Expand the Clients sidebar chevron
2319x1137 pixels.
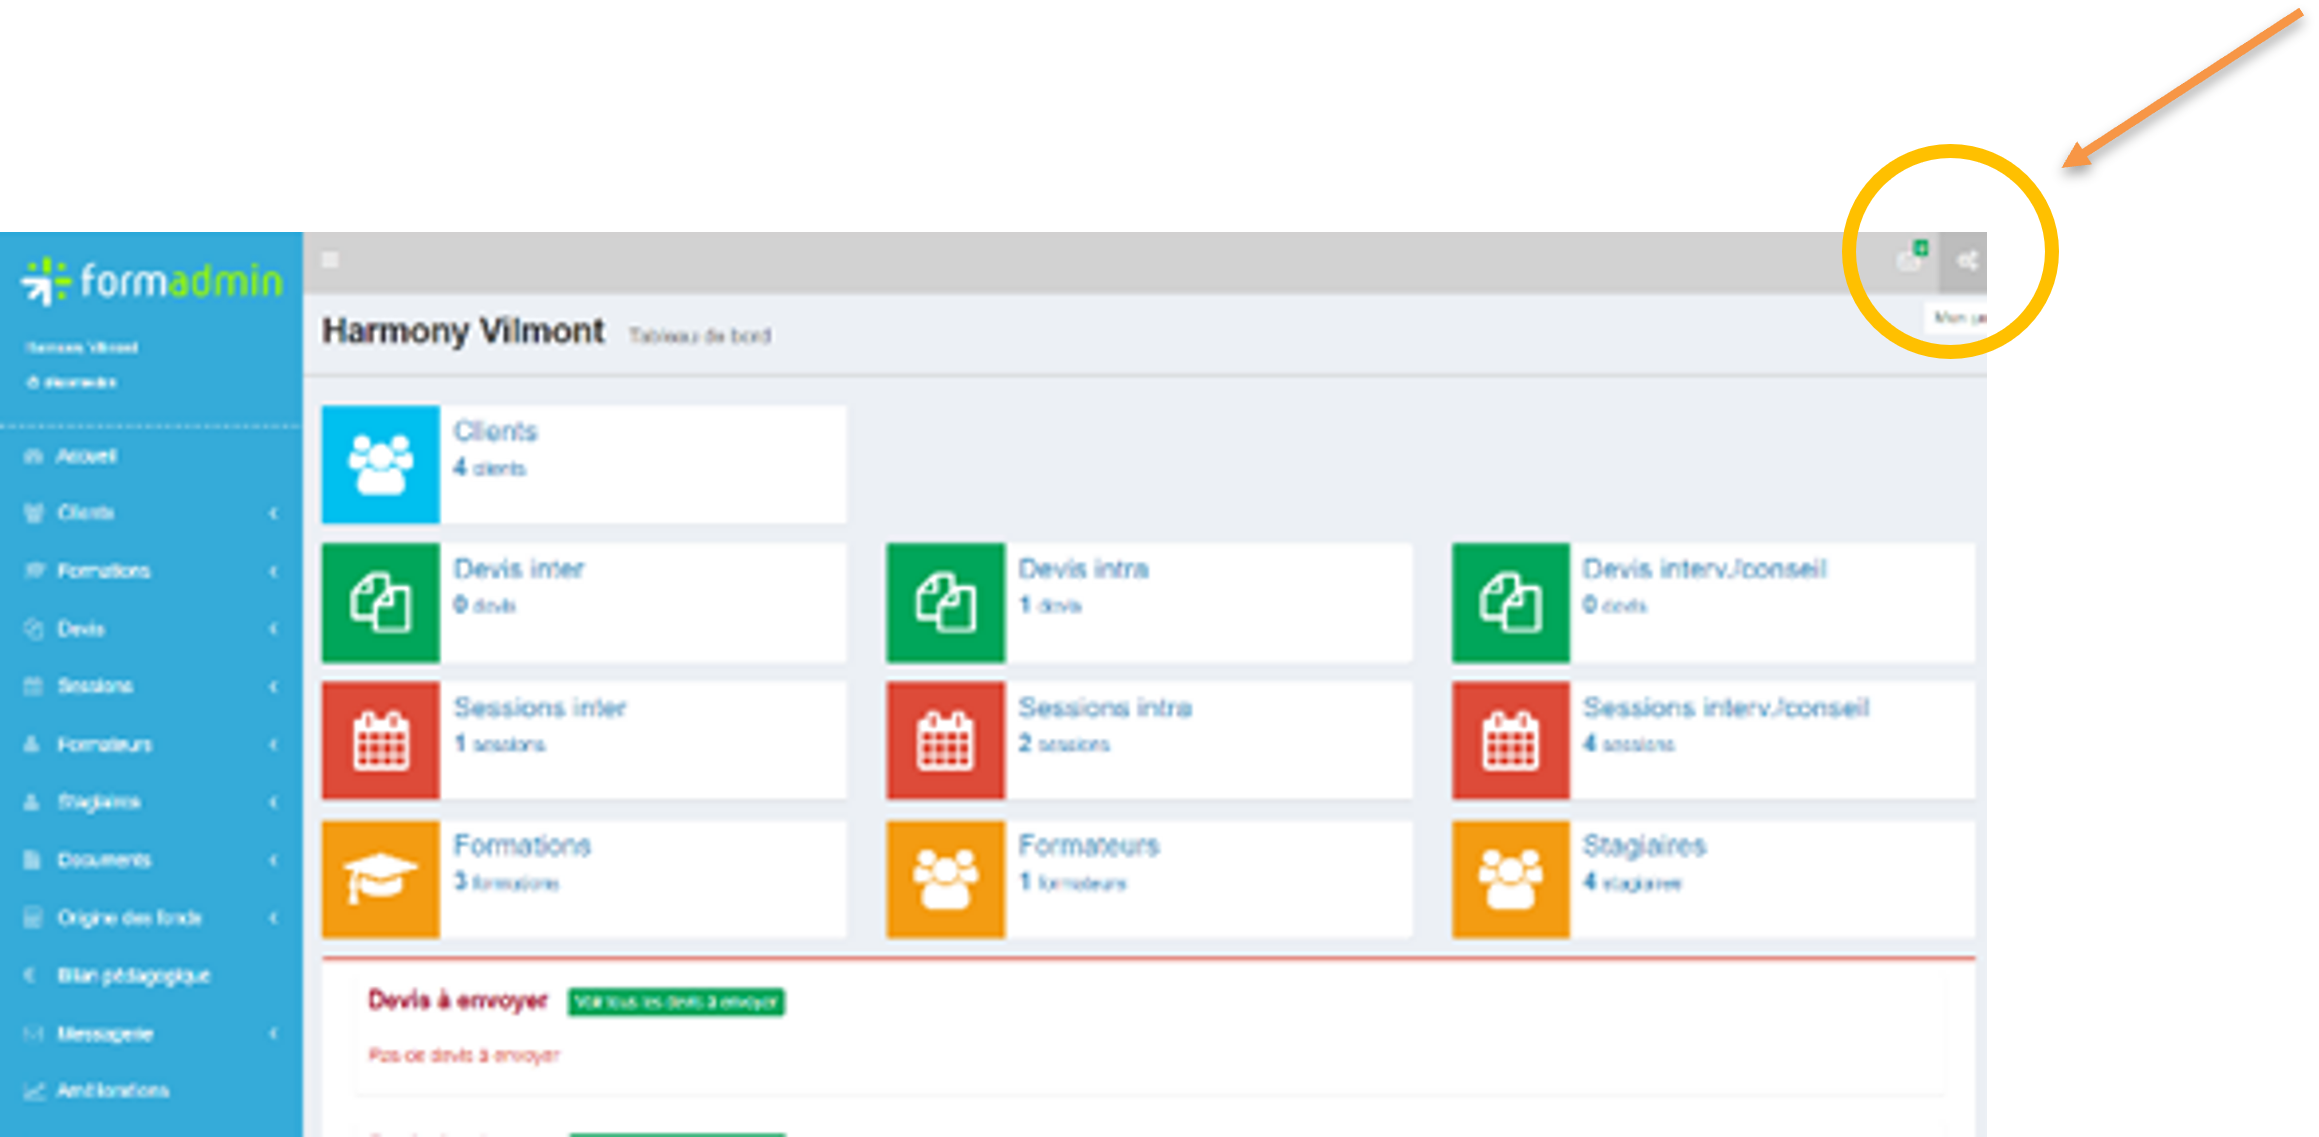coord(273,513)
